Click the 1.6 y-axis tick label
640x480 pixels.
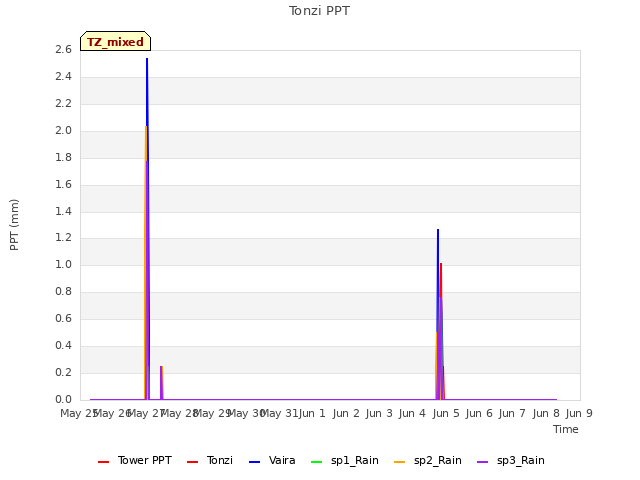[63, 184]
